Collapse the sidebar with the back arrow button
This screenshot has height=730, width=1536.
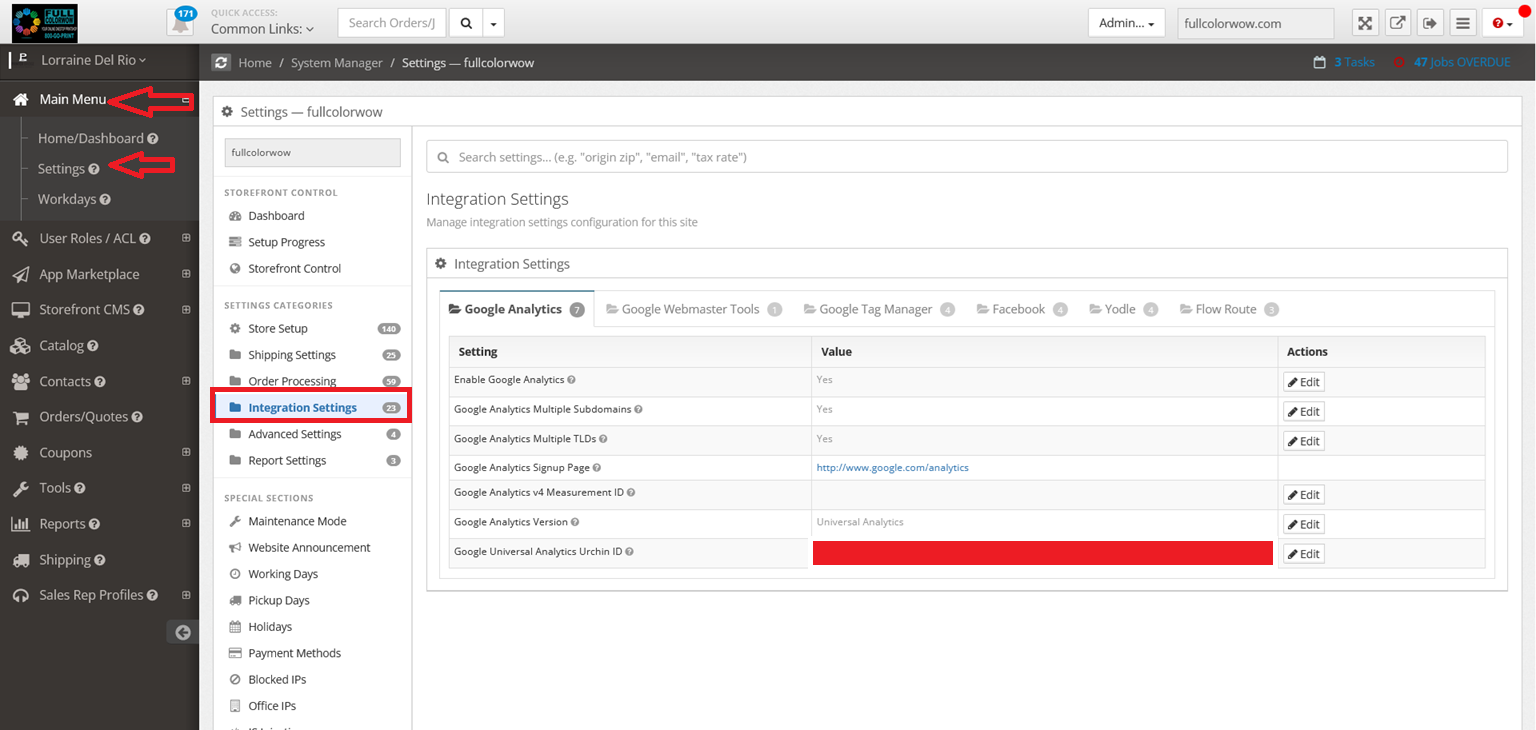point(182,632)
